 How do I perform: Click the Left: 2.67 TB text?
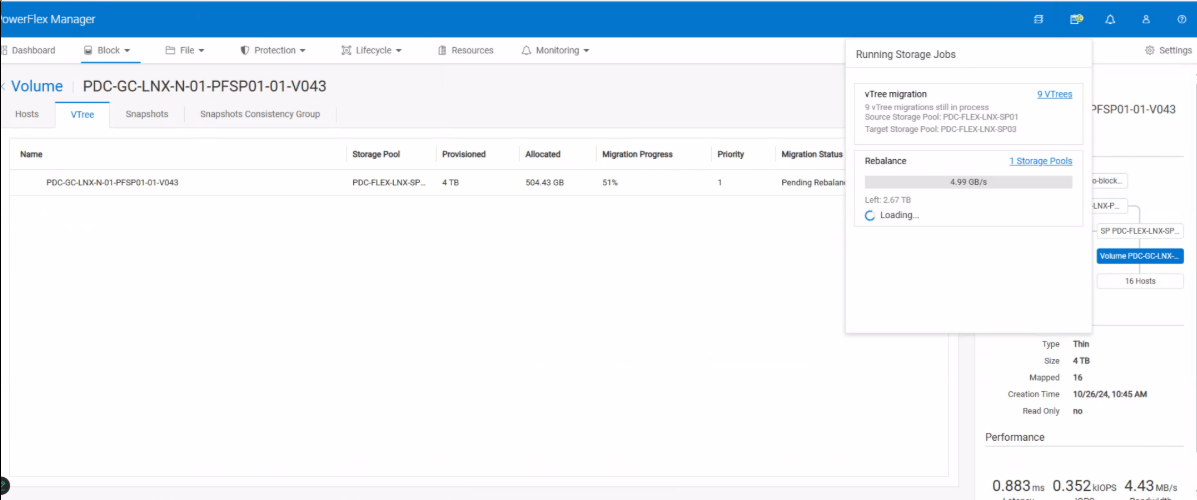(x=887, y=200)
